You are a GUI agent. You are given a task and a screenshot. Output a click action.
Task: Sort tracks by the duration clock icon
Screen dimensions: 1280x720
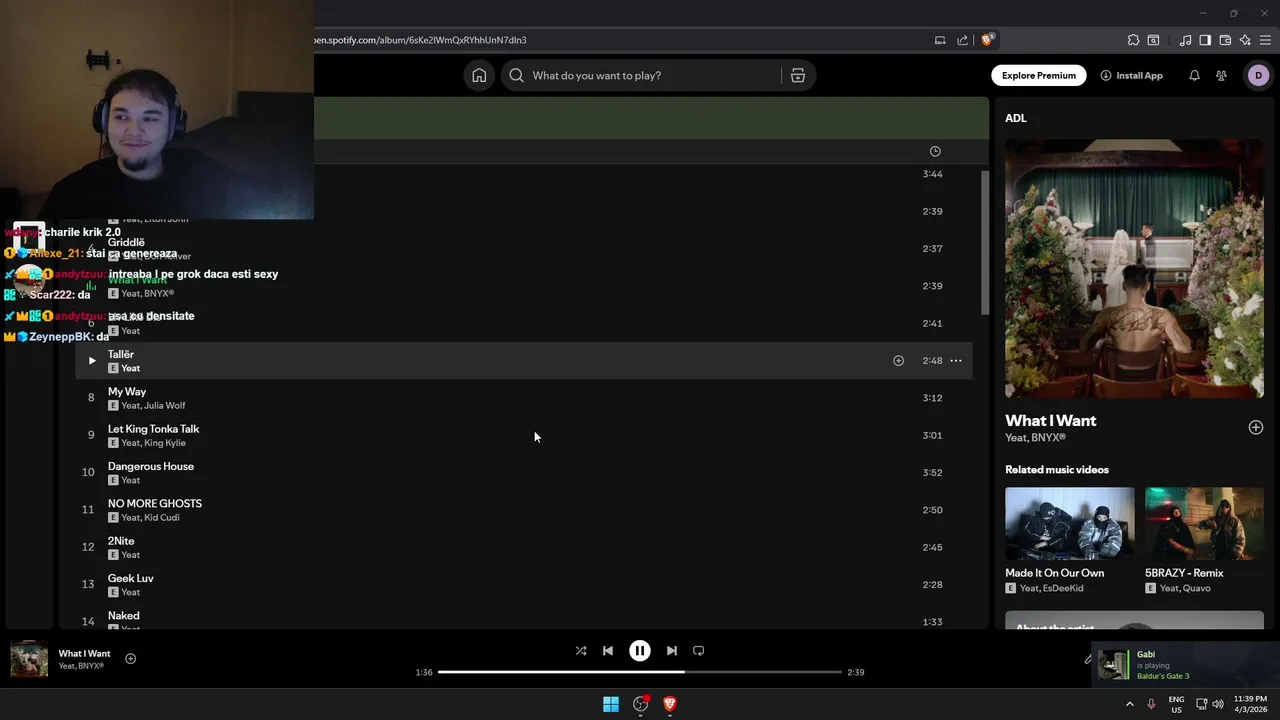pos(935,151)
